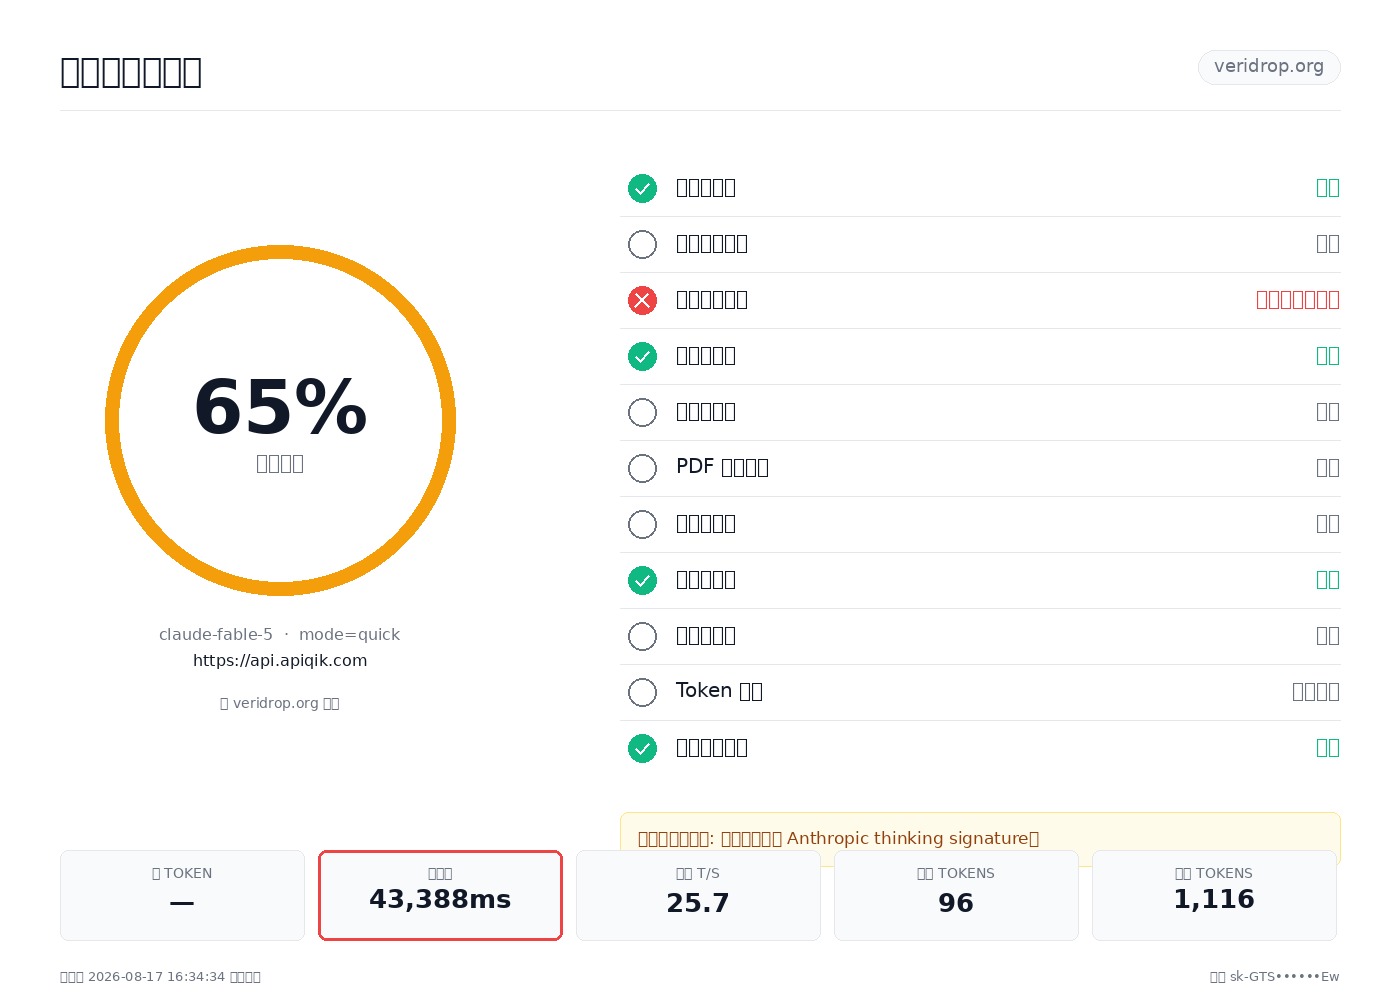Click the red X failed-check icon
1400x1000 pixels.
coord(642,300)
